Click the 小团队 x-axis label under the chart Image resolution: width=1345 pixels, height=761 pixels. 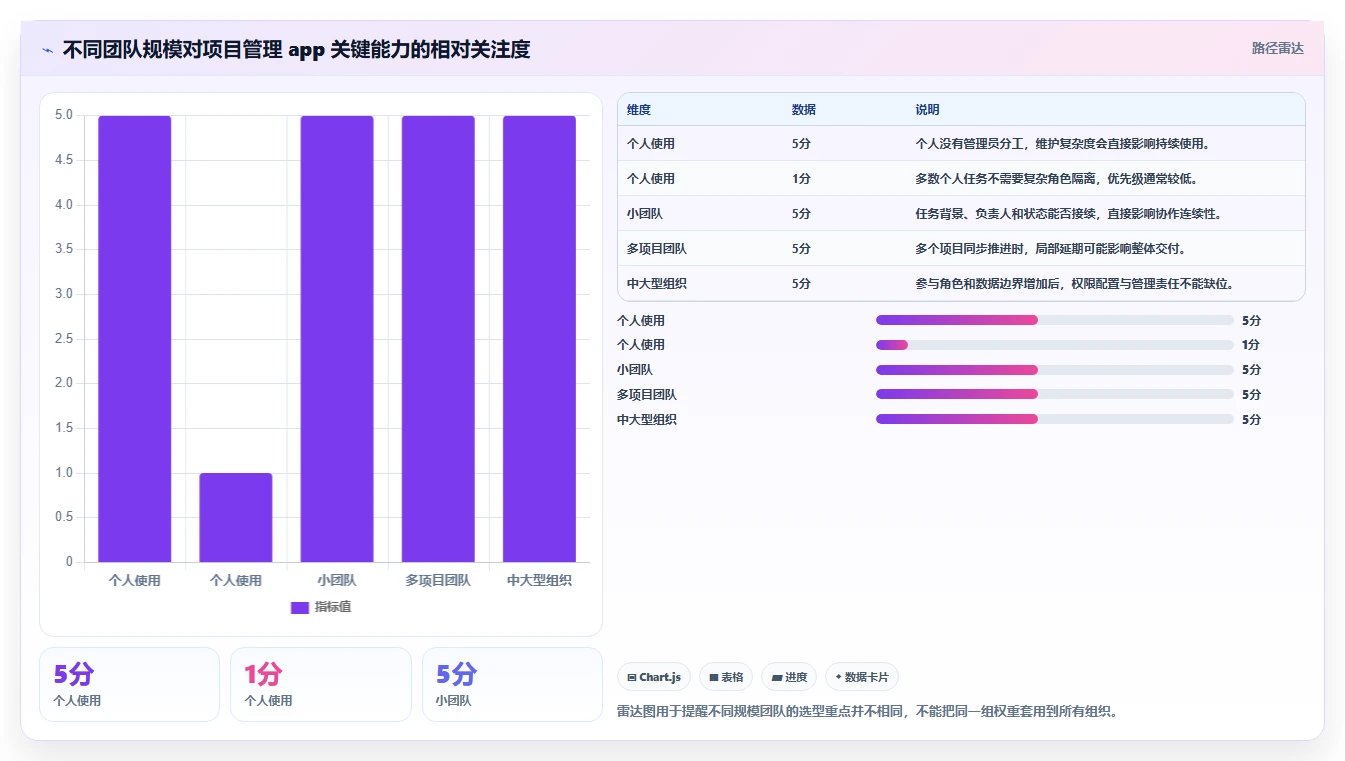[337, 580]
